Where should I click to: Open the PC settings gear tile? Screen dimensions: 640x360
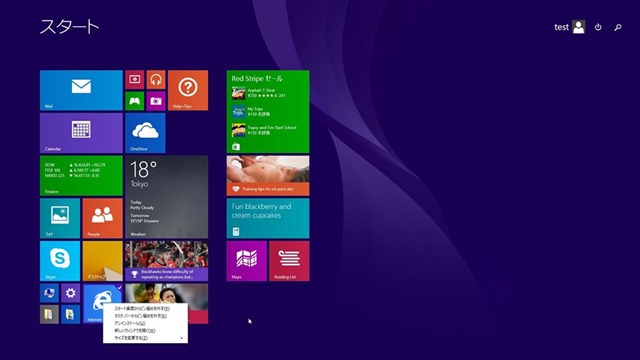pos(70,293)
